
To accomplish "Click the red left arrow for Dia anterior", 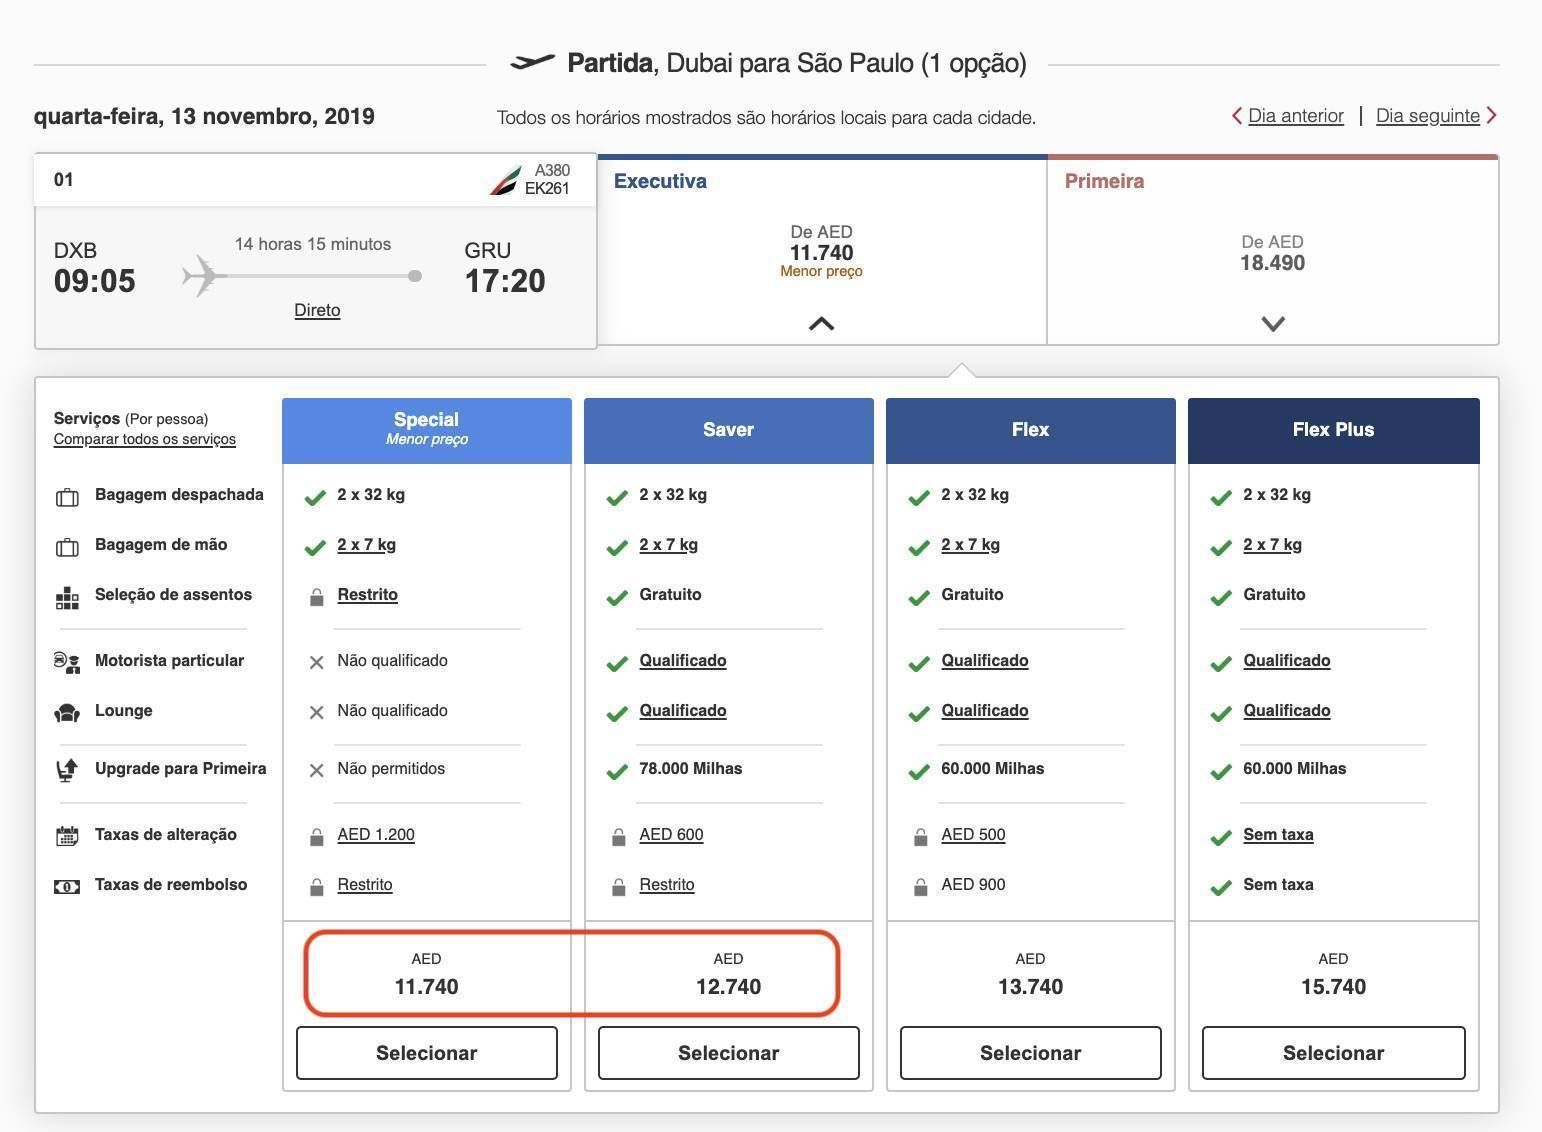I will (1237, 116).
